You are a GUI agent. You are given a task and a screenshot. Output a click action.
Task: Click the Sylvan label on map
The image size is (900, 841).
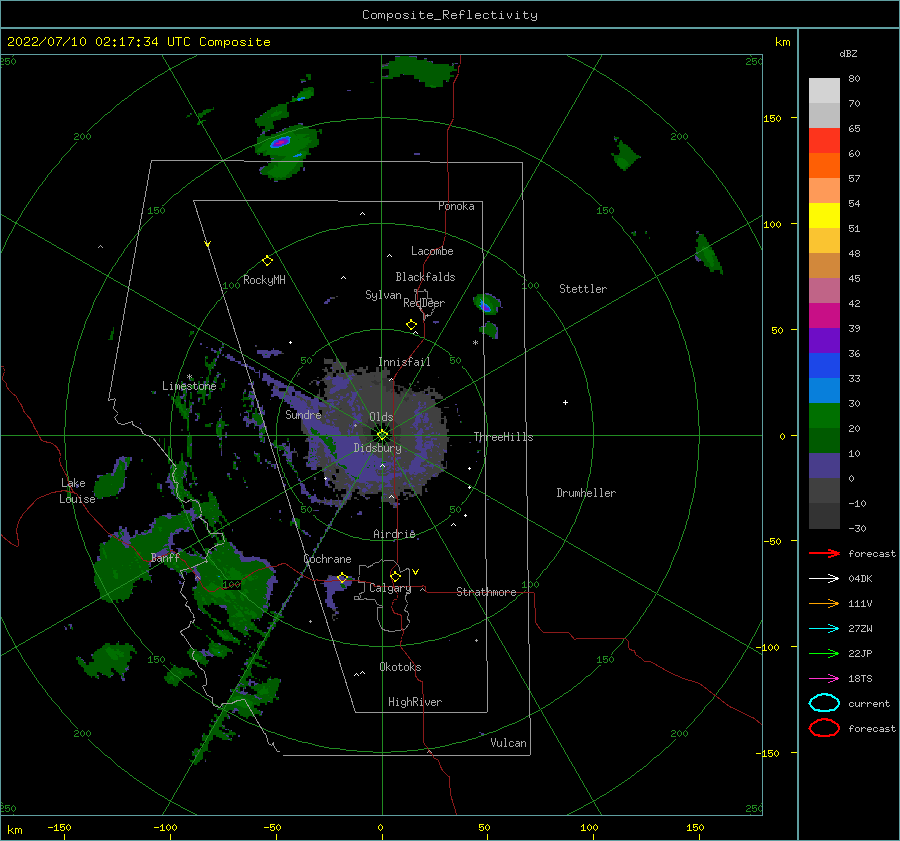pos(383,295)
